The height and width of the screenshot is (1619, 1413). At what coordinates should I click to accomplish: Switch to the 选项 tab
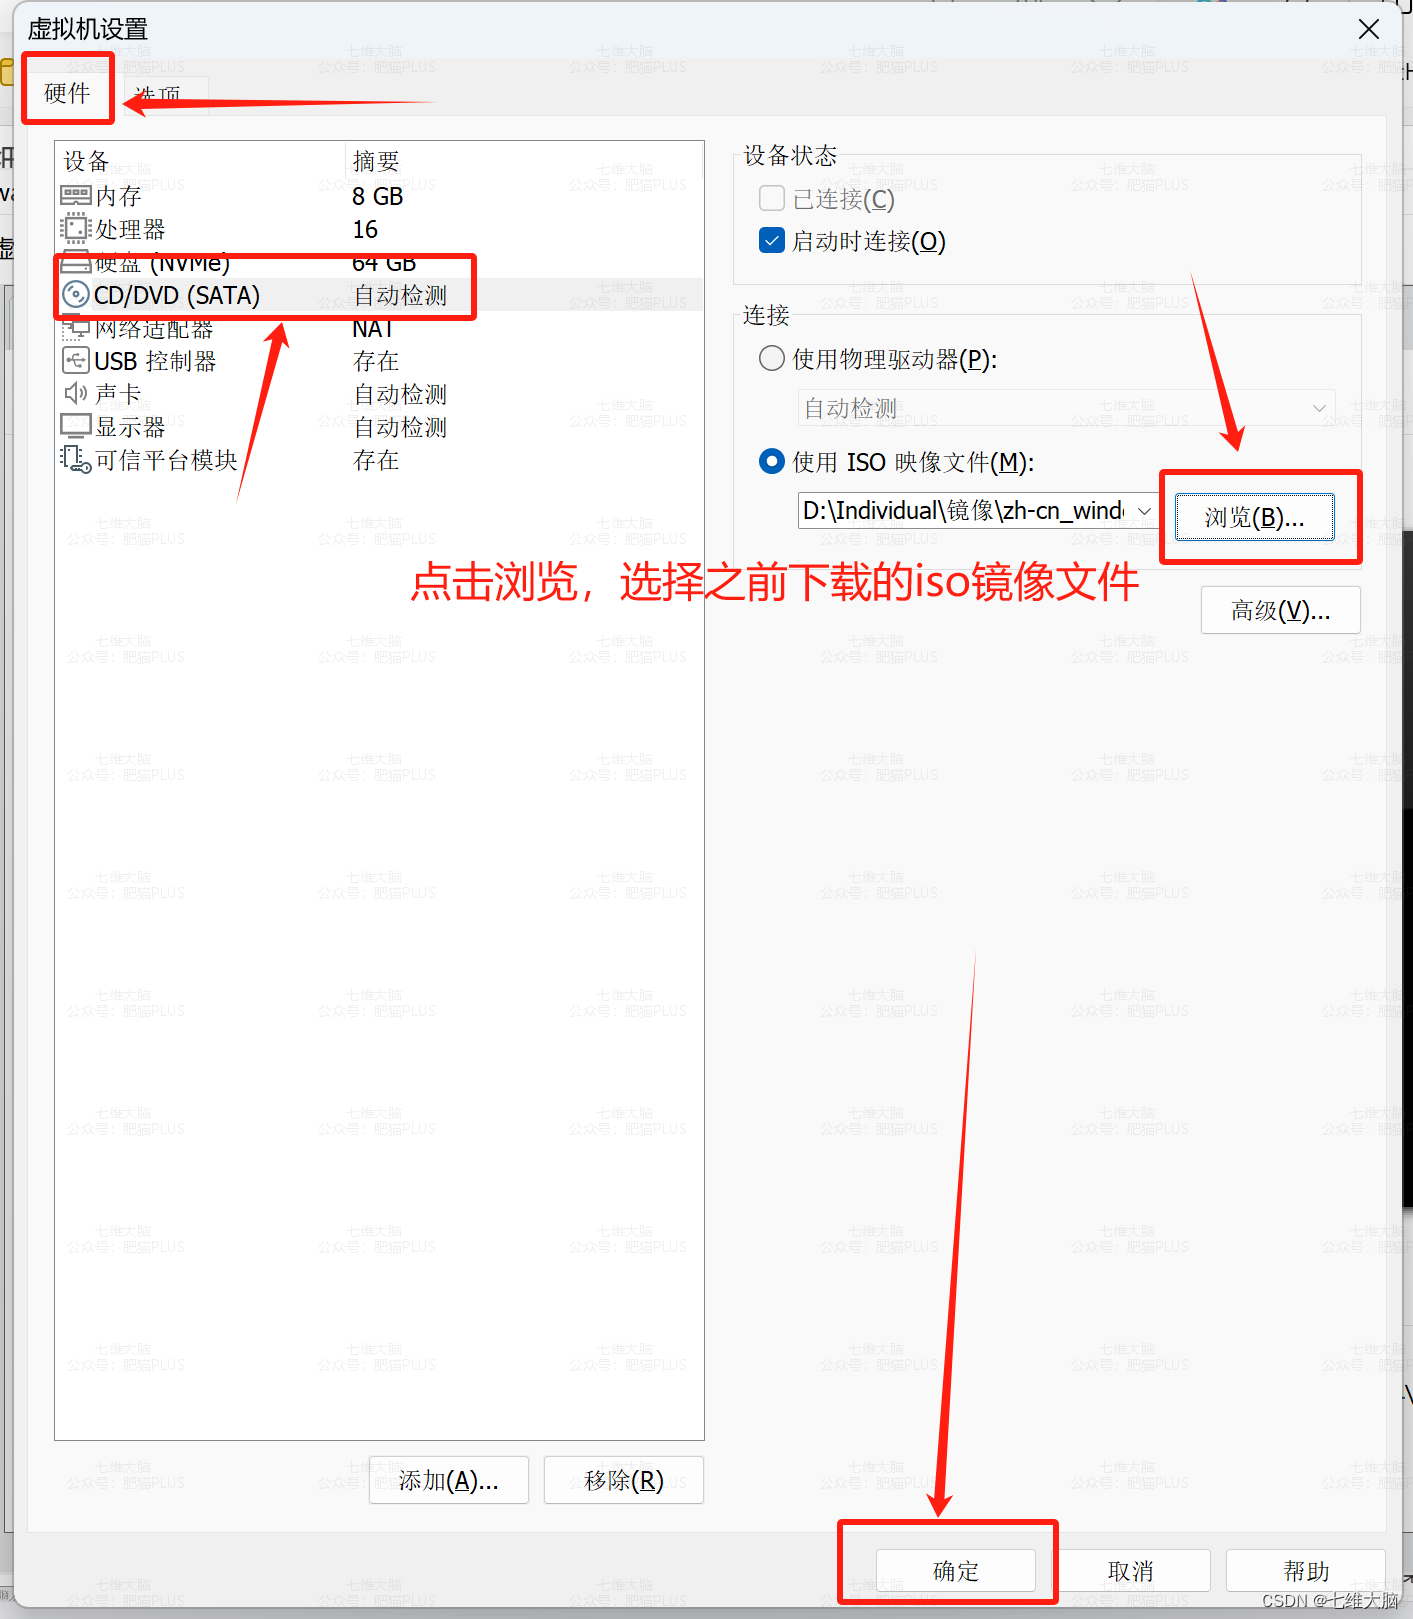pyautogui.click(x=158, y=96)
